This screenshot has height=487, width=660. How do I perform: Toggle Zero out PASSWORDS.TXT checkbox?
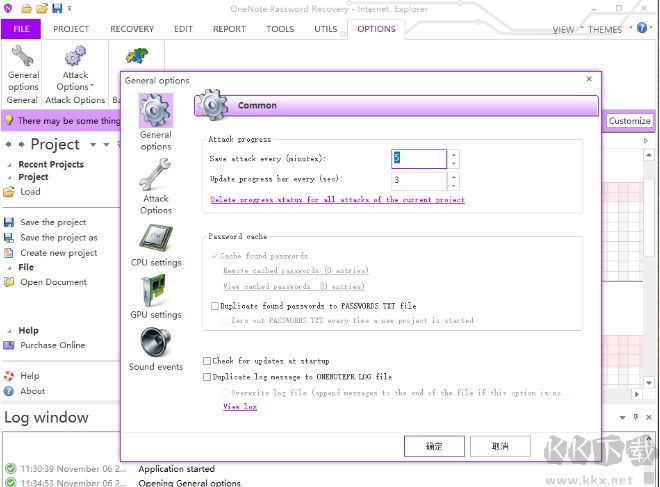coord(226,321)
